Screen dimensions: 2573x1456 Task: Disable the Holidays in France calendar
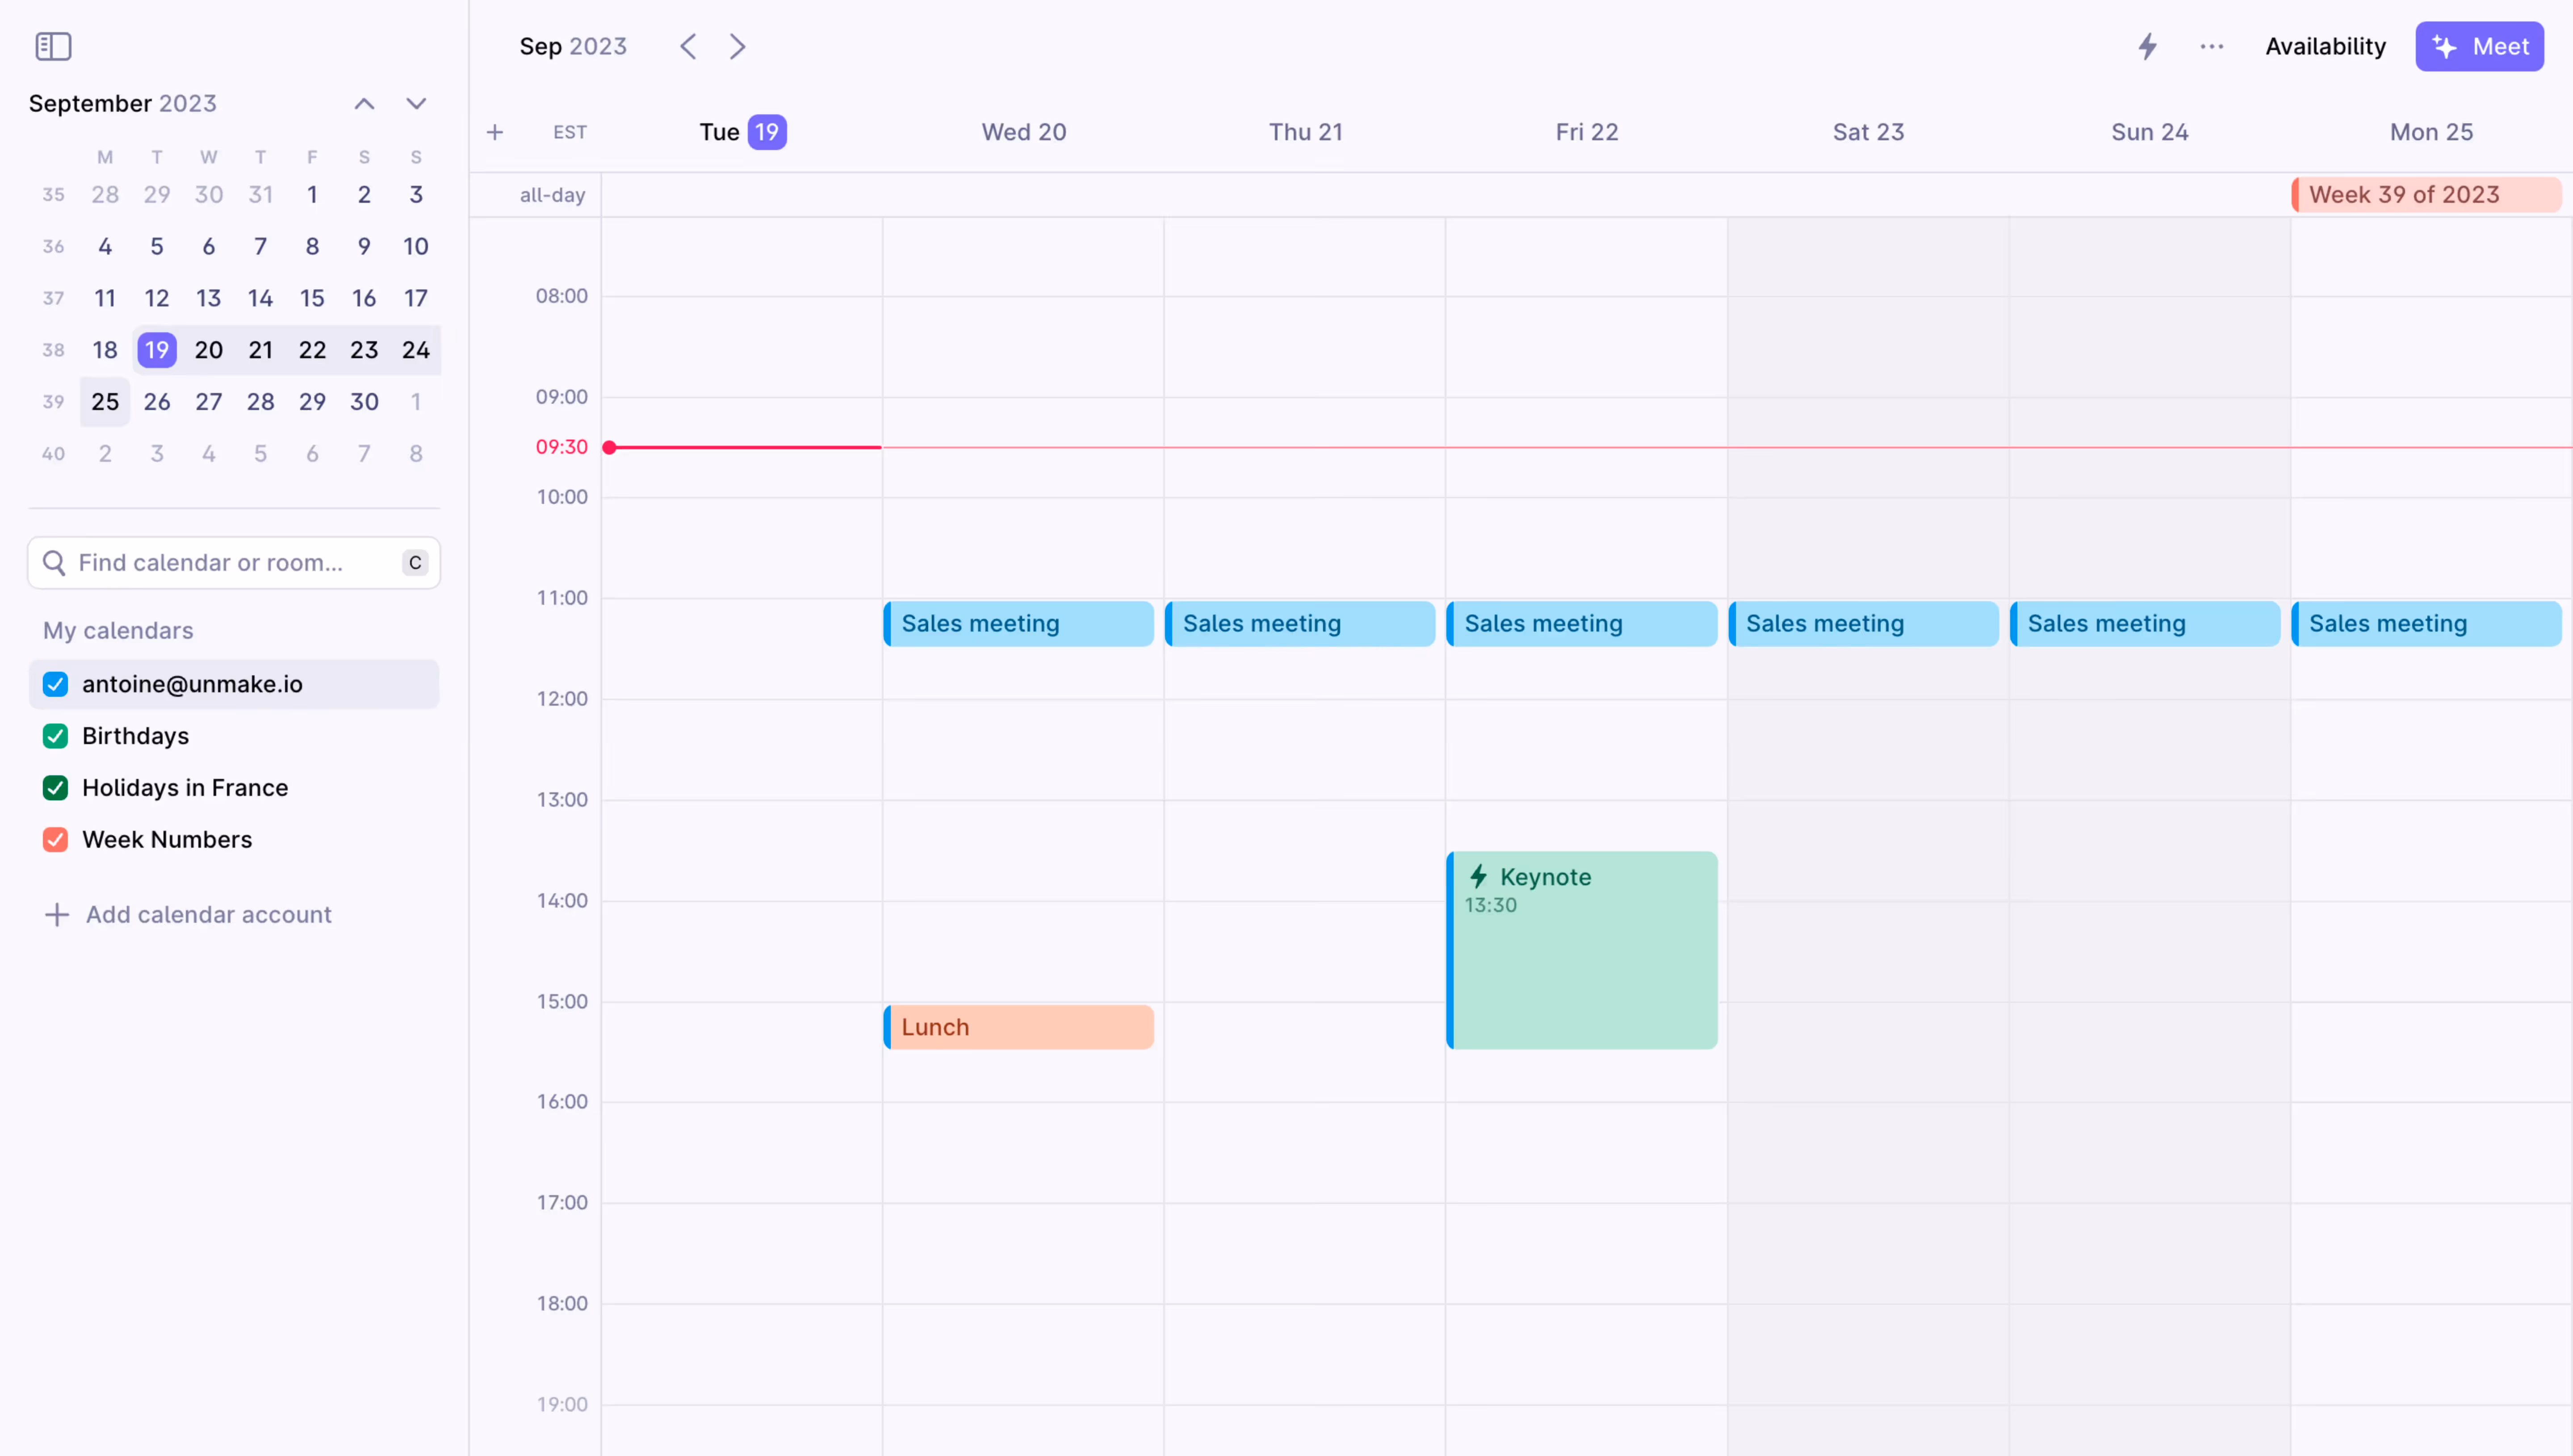(x=55, y=788)
